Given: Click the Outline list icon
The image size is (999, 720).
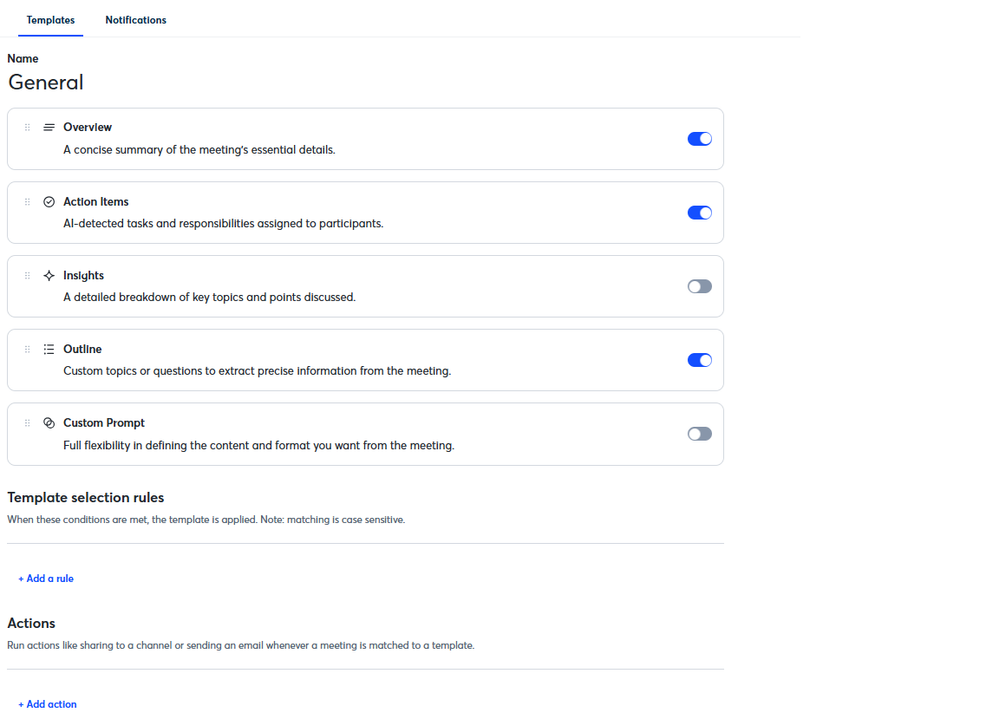Looking at the screenshot, I should [49, 350].
